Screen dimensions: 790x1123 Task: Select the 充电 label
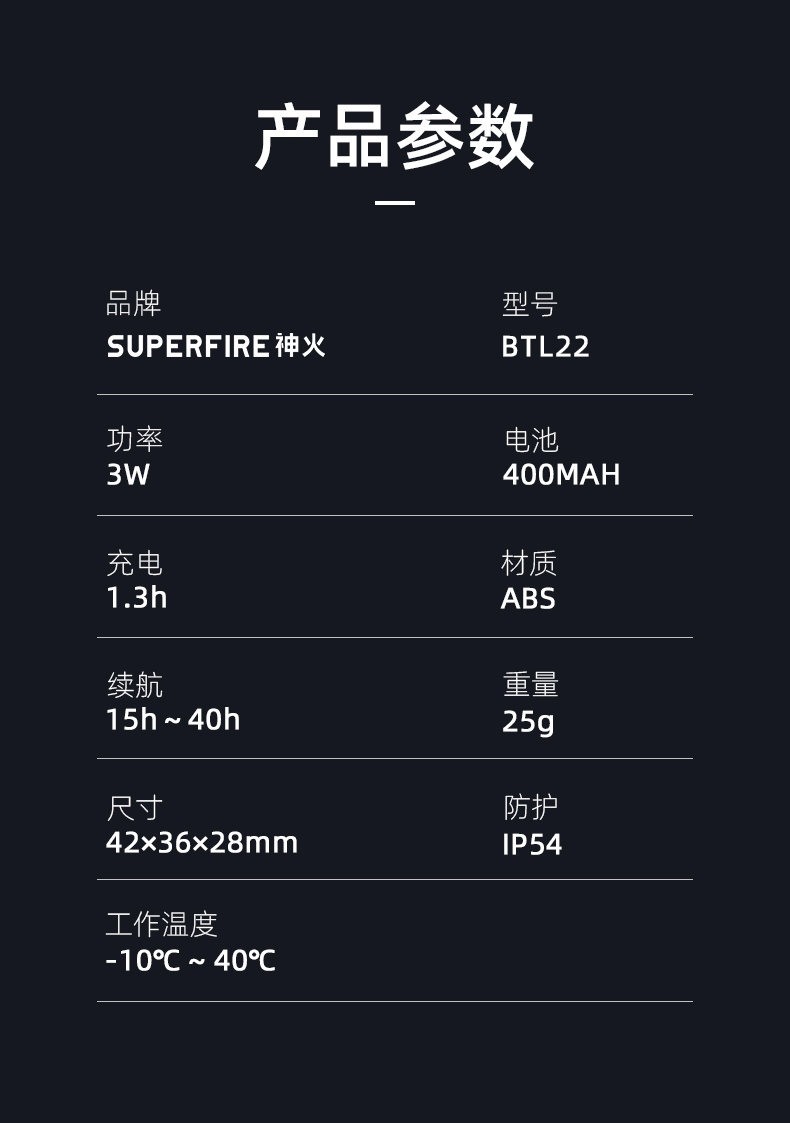(x=134, y=563)
